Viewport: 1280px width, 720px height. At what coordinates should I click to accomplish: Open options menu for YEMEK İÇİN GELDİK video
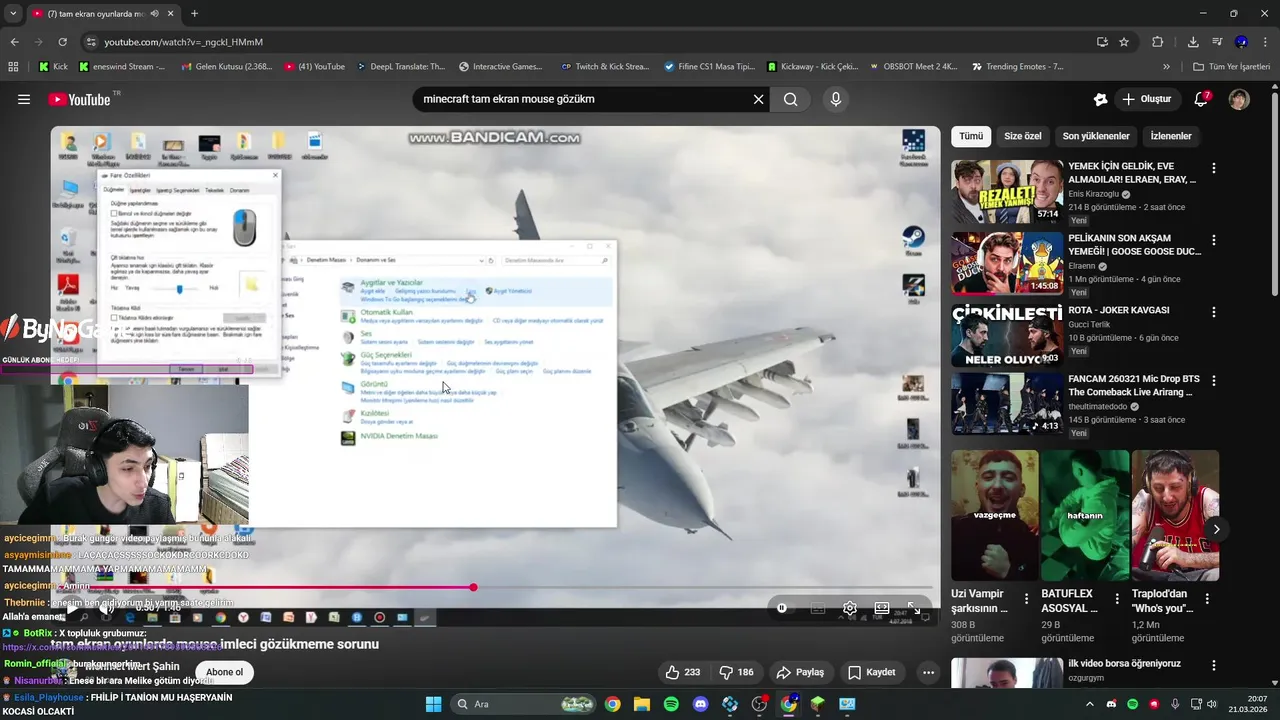coord(1214,169)
